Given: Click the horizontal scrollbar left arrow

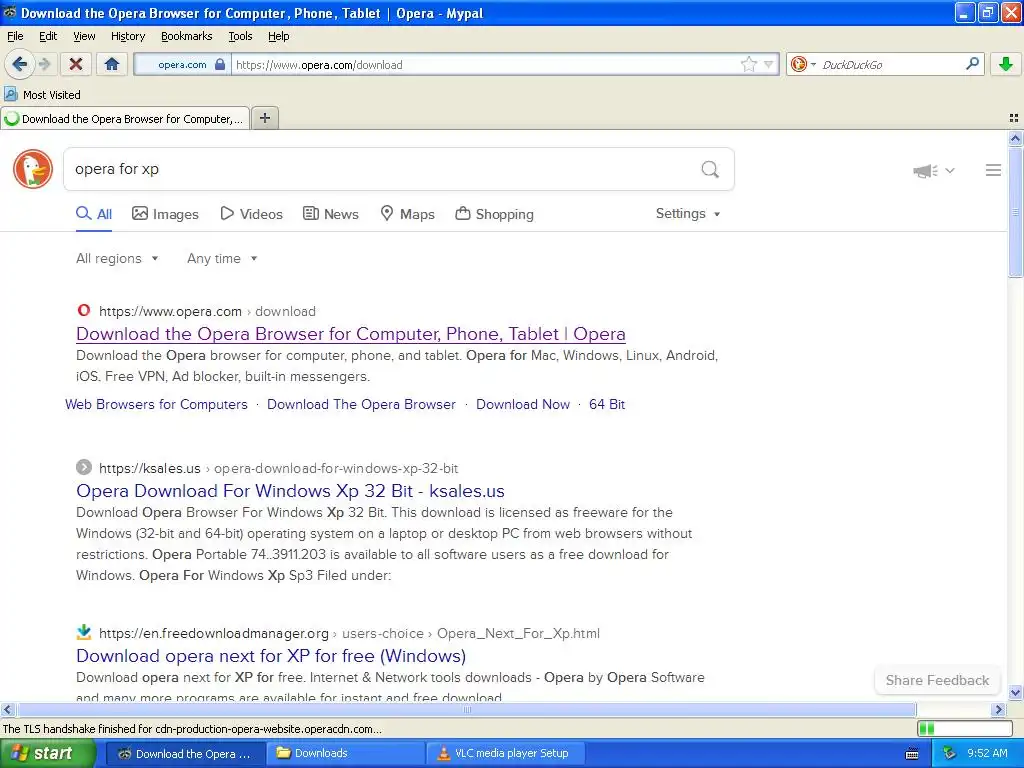Looking at the screenshot, I should point(7,709).
